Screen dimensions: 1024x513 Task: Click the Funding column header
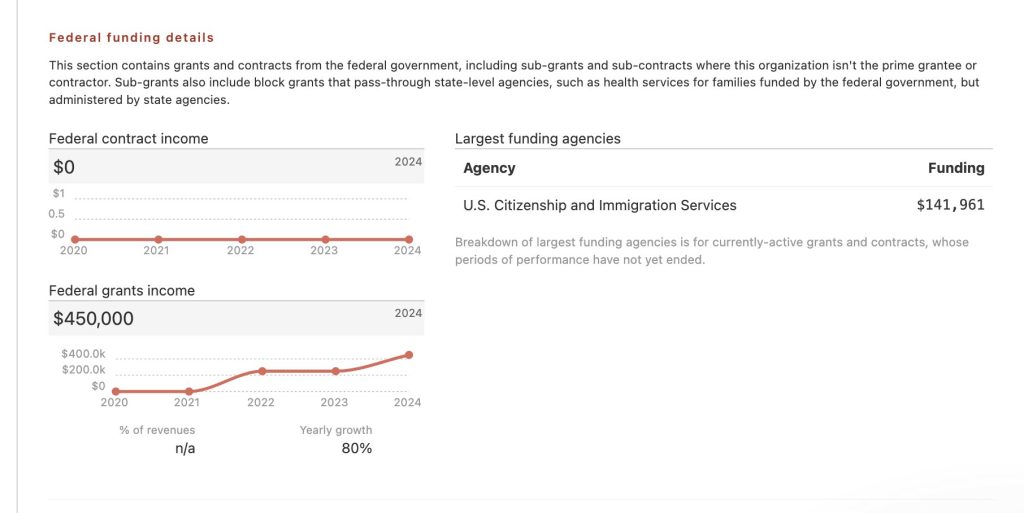[956, 168]
